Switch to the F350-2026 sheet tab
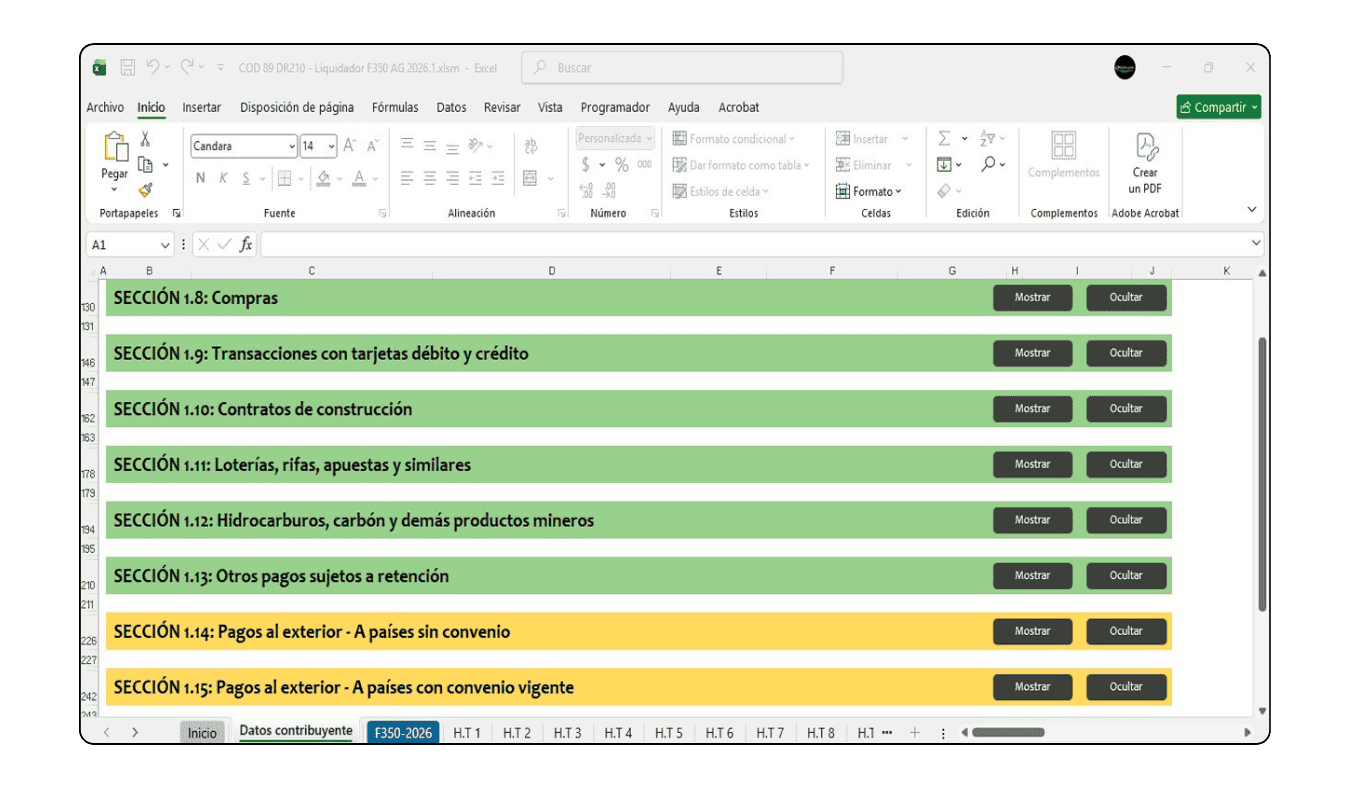The image size is (1350, 788). [403, 733]
